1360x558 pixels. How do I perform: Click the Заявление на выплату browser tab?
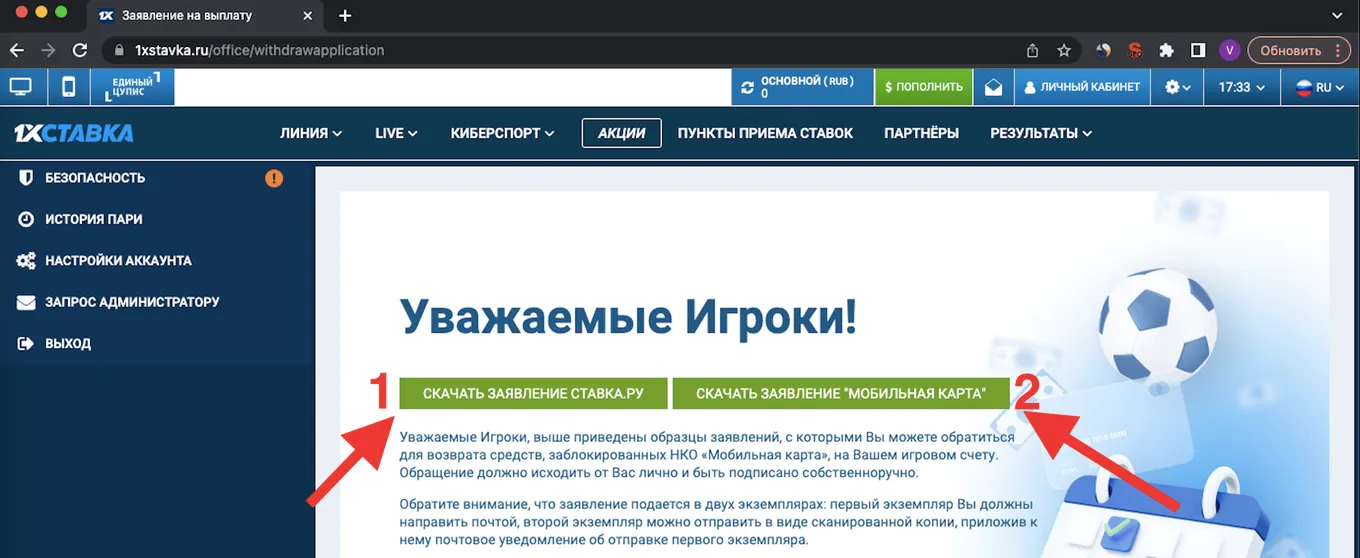pos(203,16)
